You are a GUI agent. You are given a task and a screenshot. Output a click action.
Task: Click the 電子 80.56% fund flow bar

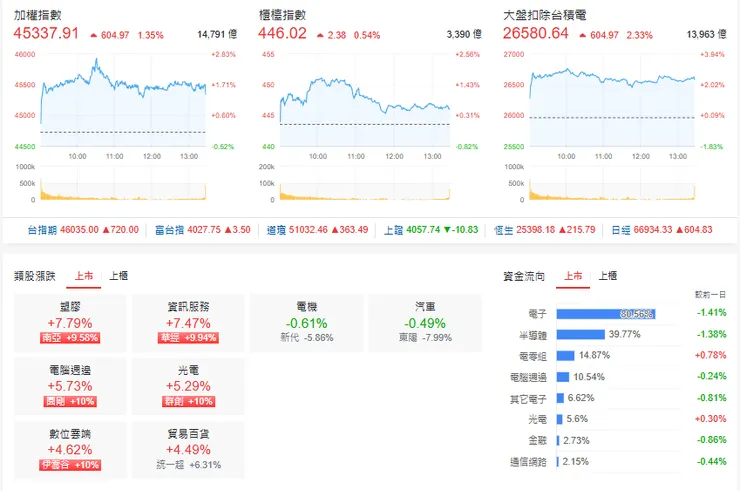pyautogui.click(x=605, y=314)
